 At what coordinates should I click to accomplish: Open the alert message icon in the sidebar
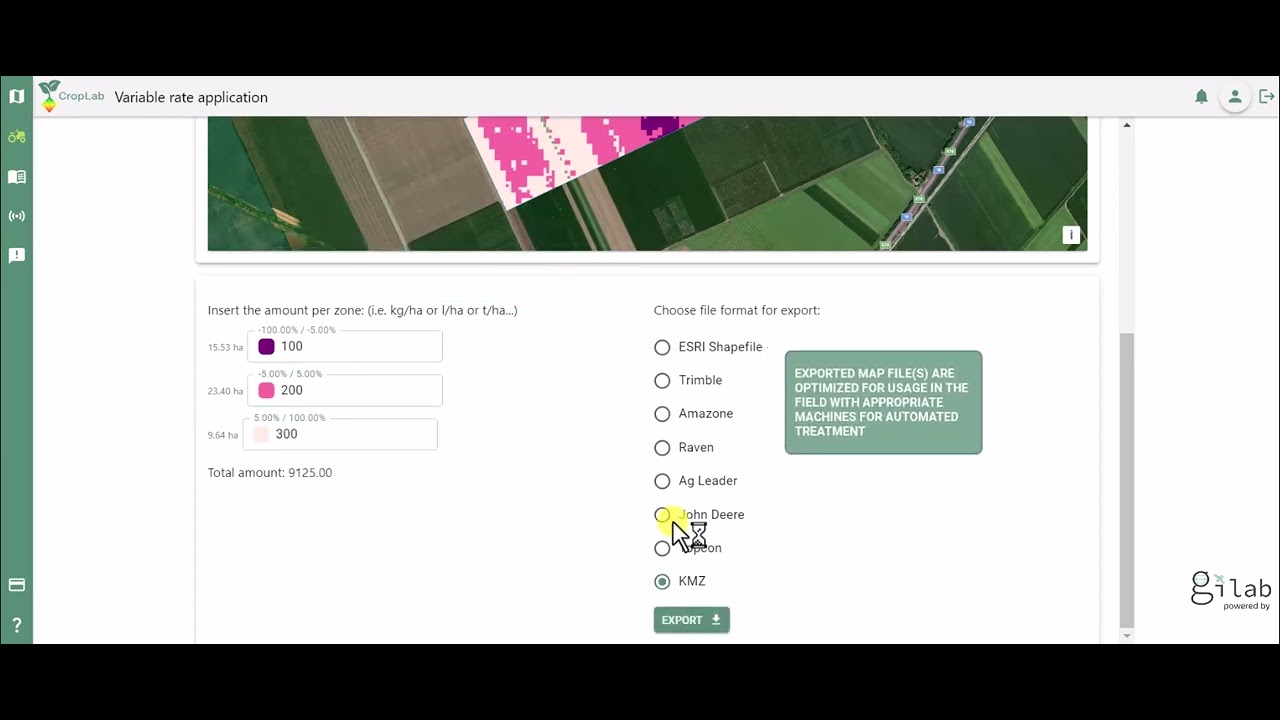coord(16,255)
